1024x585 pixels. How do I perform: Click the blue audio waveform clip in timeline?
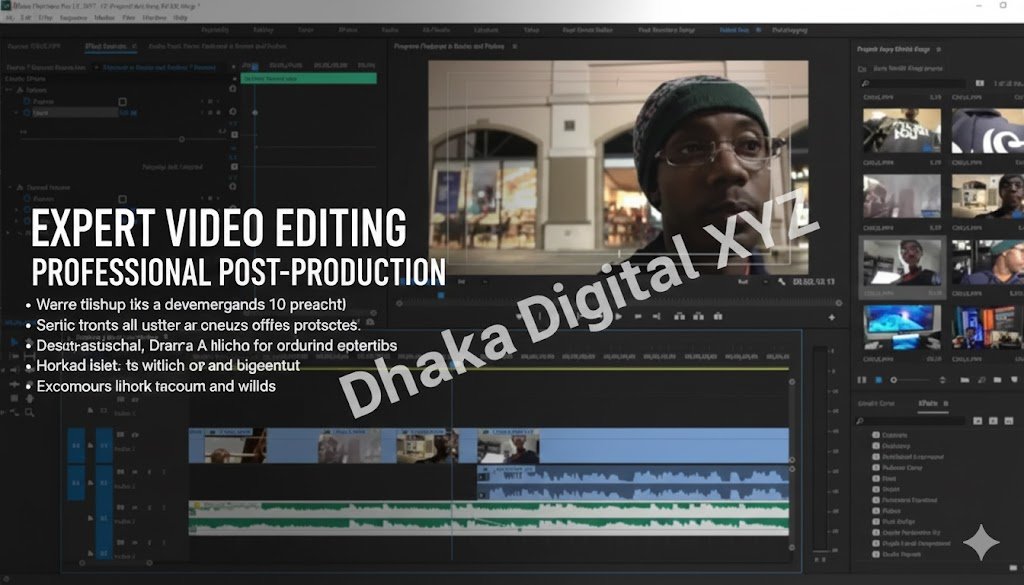[633, 483]
